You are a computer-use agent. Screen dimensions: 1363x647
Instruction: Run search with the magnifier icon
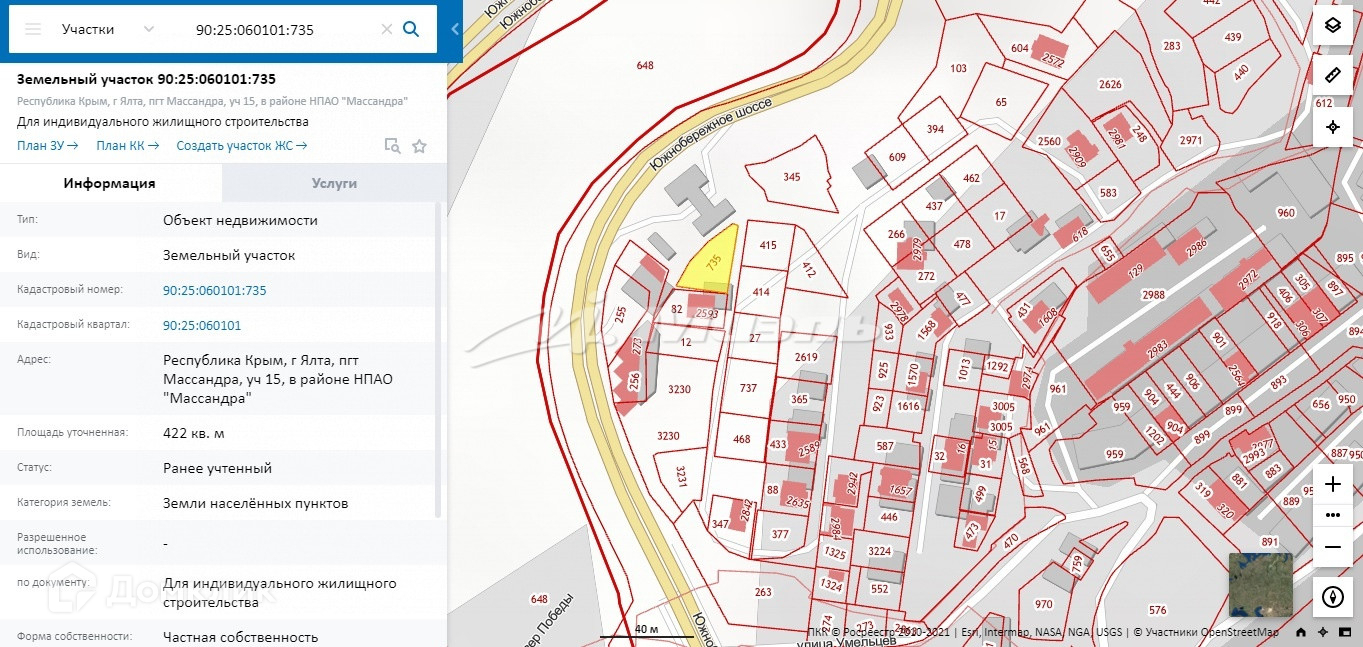point(411,29)
